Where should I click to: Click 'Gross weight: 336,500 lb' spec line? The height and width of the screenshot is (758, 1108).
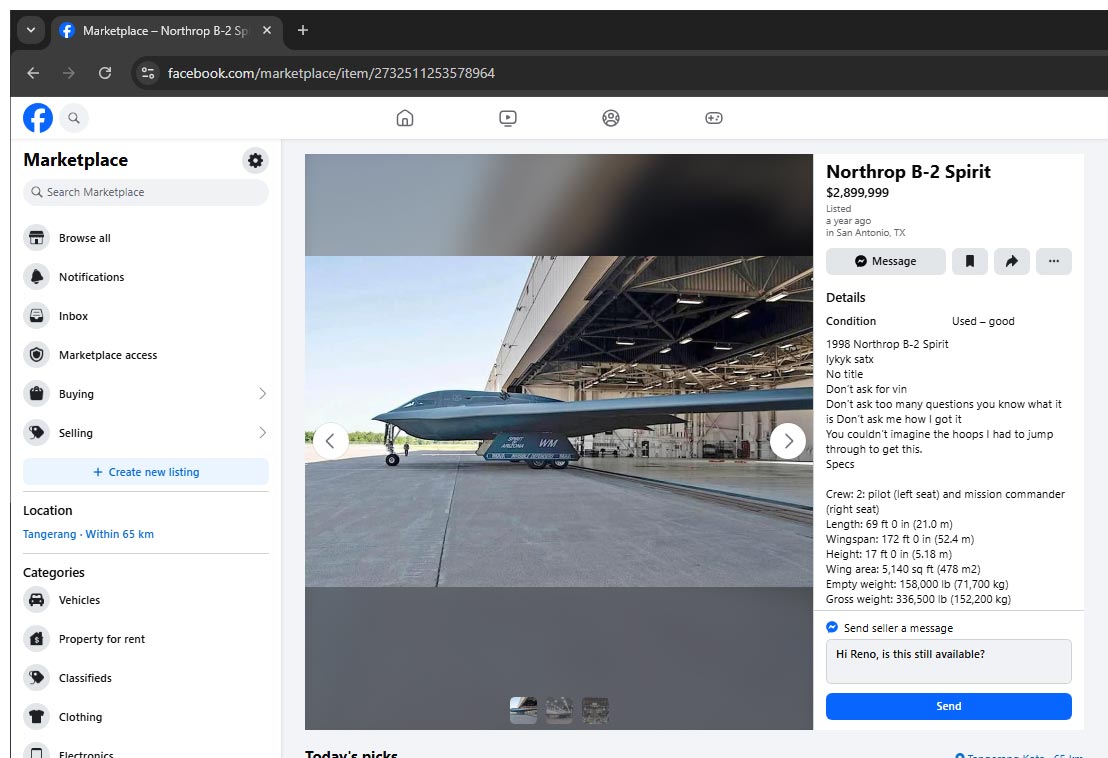tap(918, 599)
